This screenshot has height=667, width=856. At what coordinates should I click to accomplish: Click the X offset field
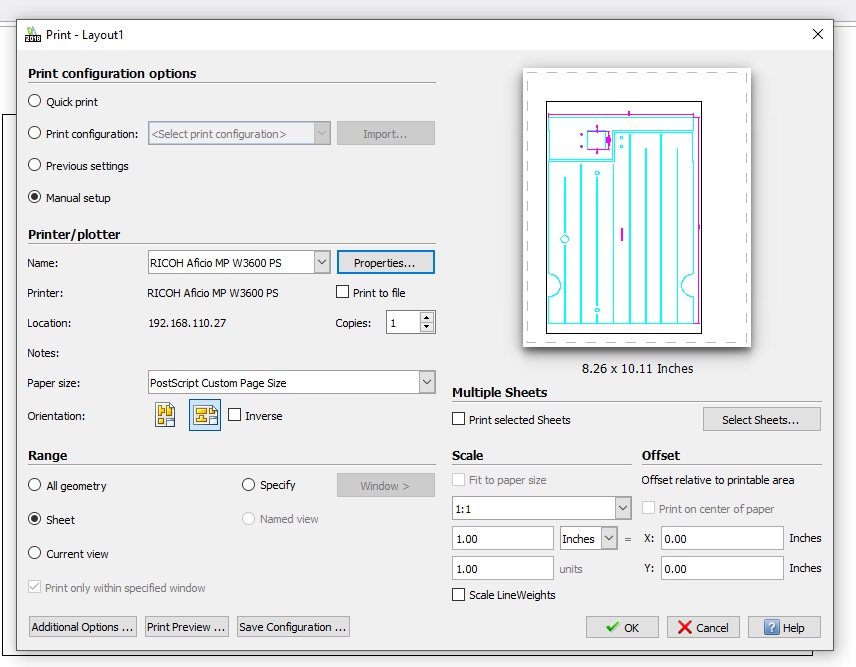coord(722,538)
